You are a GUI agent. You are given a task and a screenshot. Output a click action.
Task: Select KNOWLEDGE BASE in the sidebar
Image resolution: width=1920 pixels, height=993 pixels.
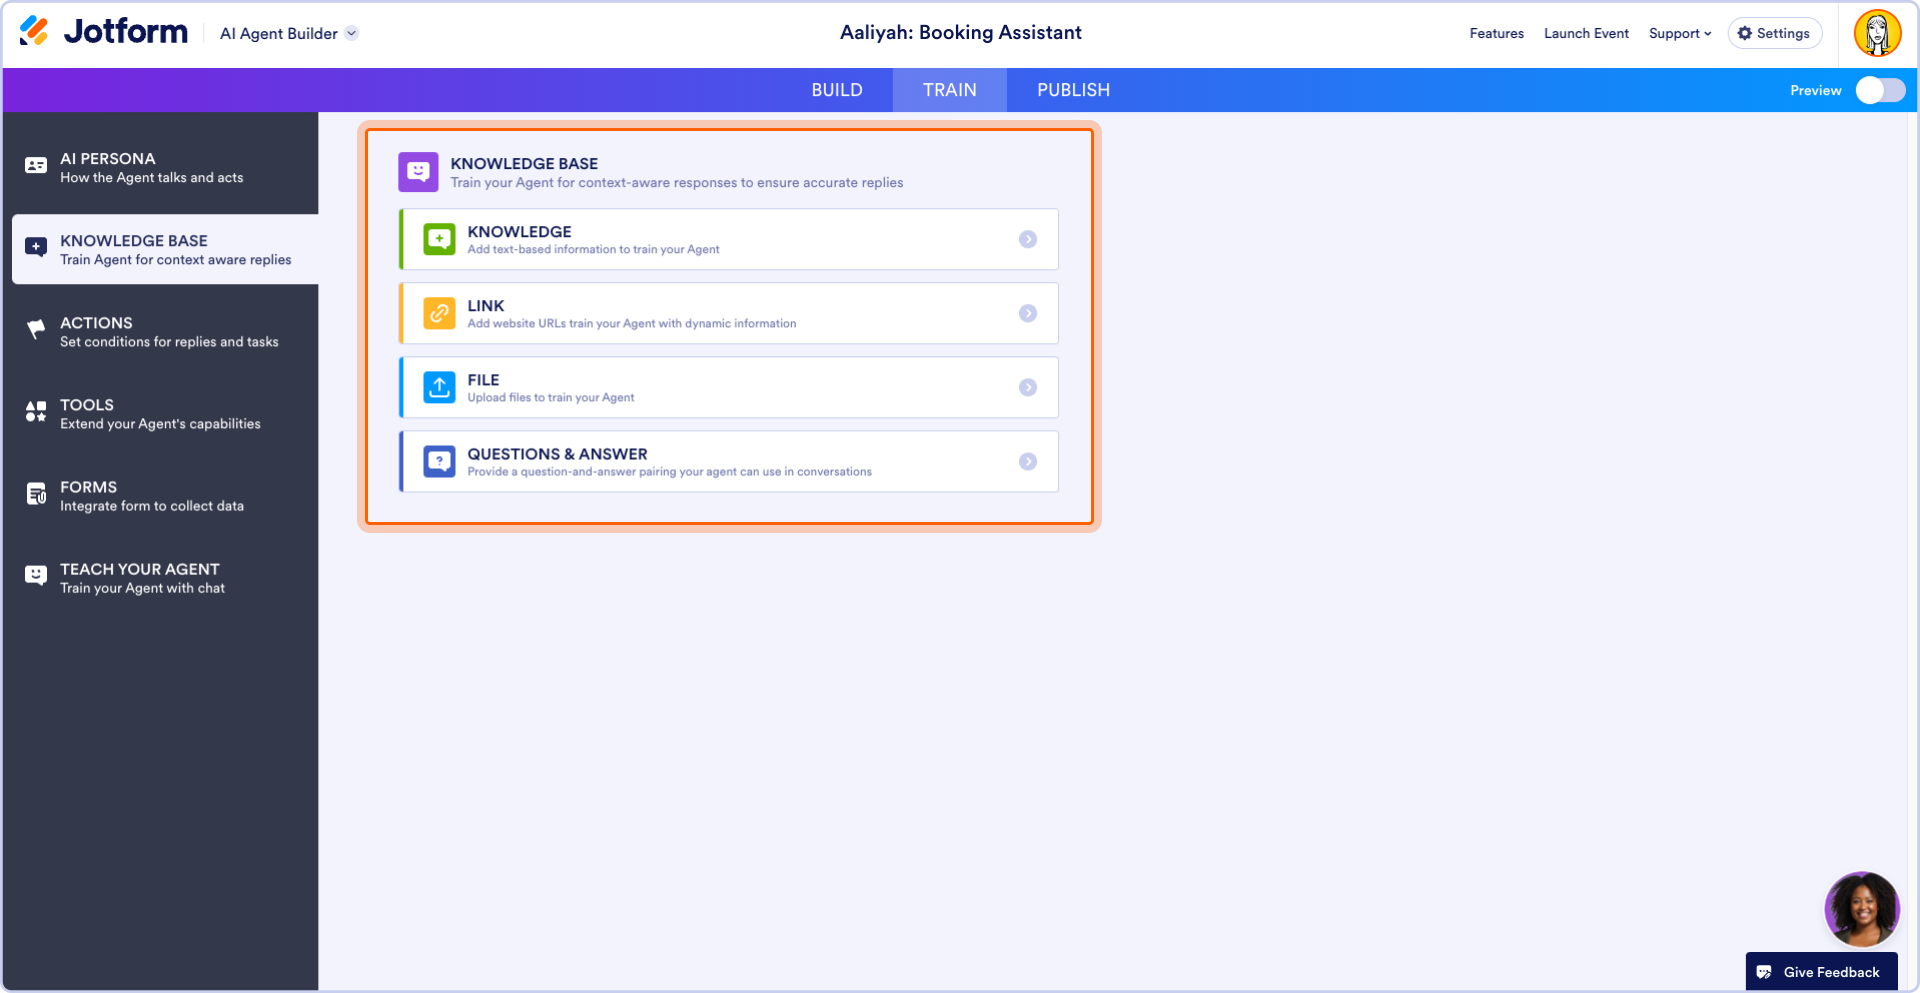[165, 249]
